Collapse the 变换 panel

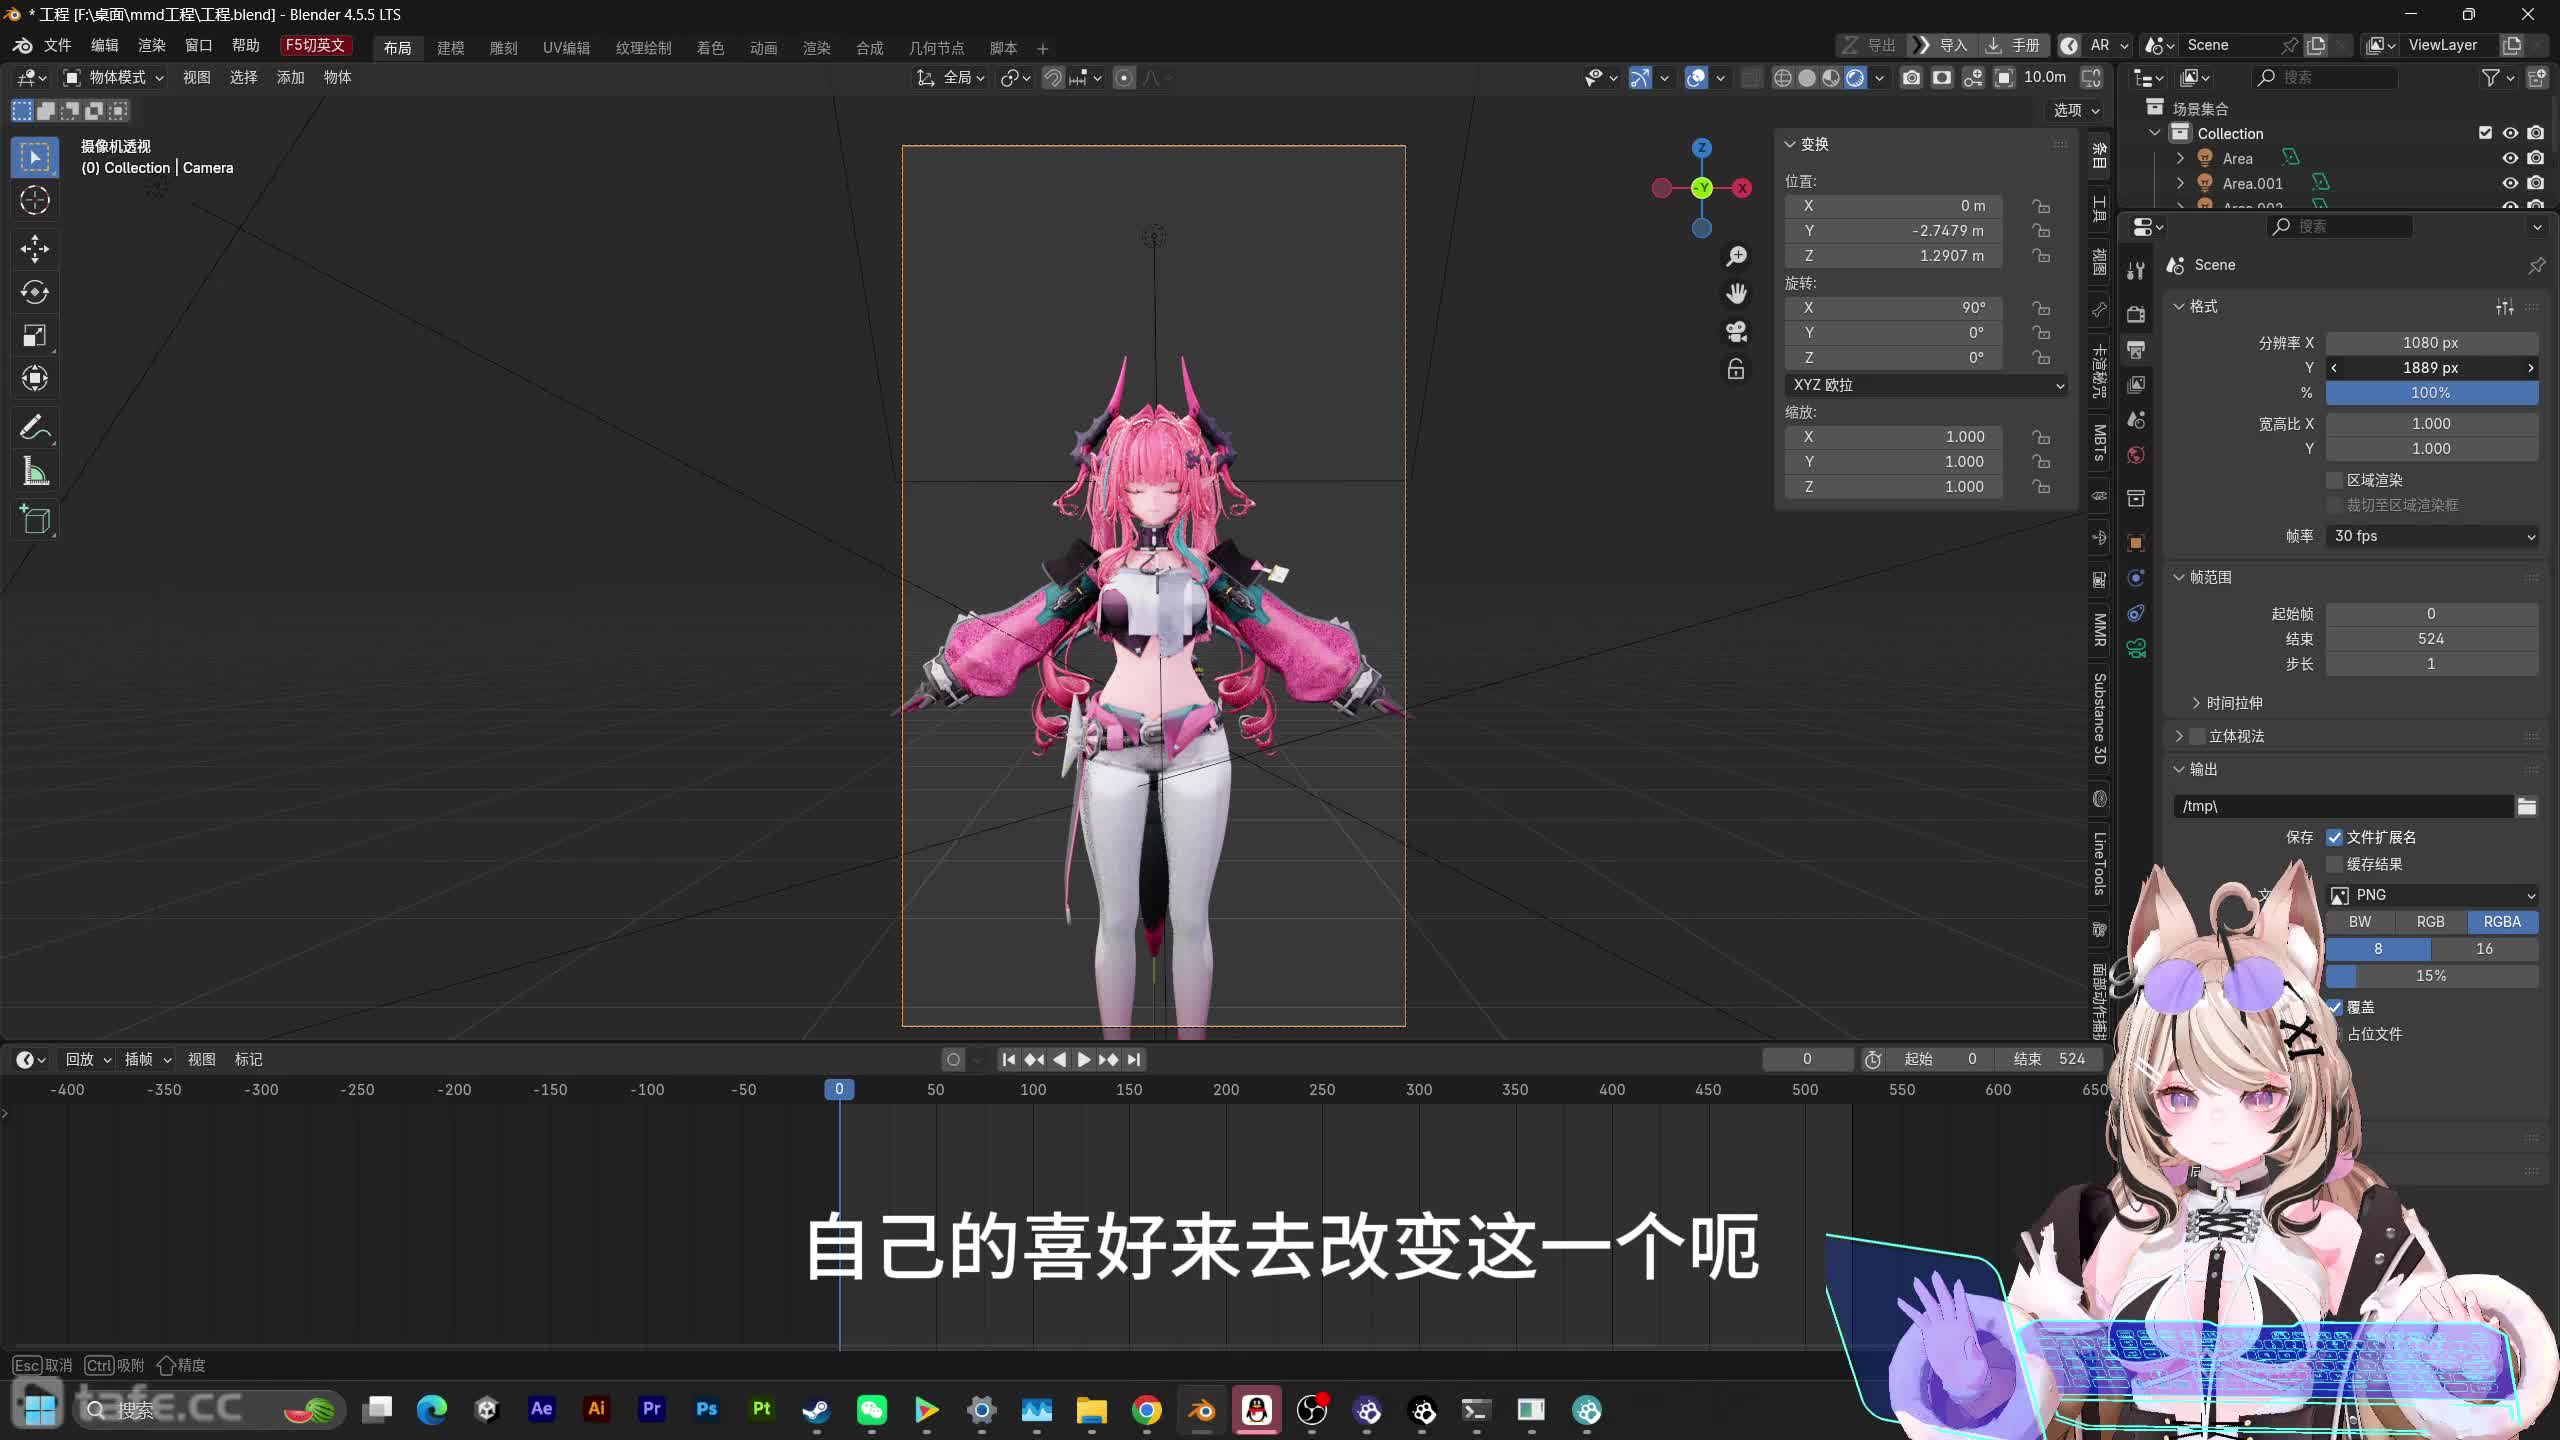pyautogui.click(x=1790, y=144)
